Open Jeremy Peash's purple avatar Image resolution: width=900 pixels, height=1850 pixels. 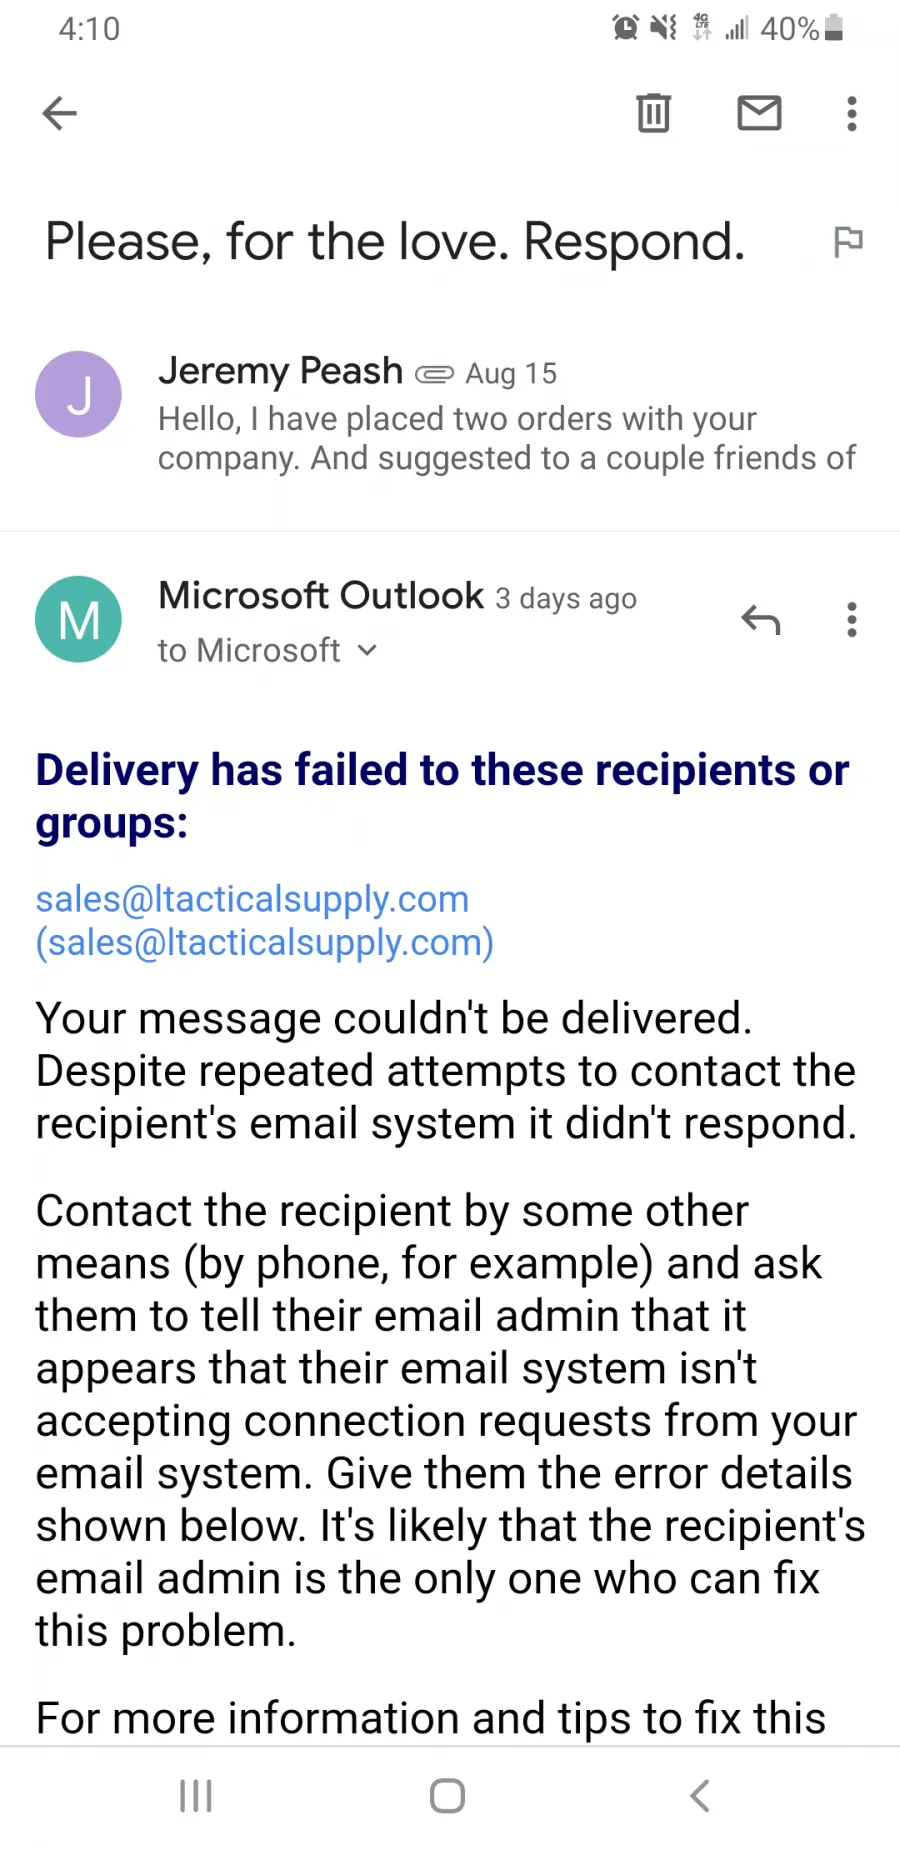[78, 394]
